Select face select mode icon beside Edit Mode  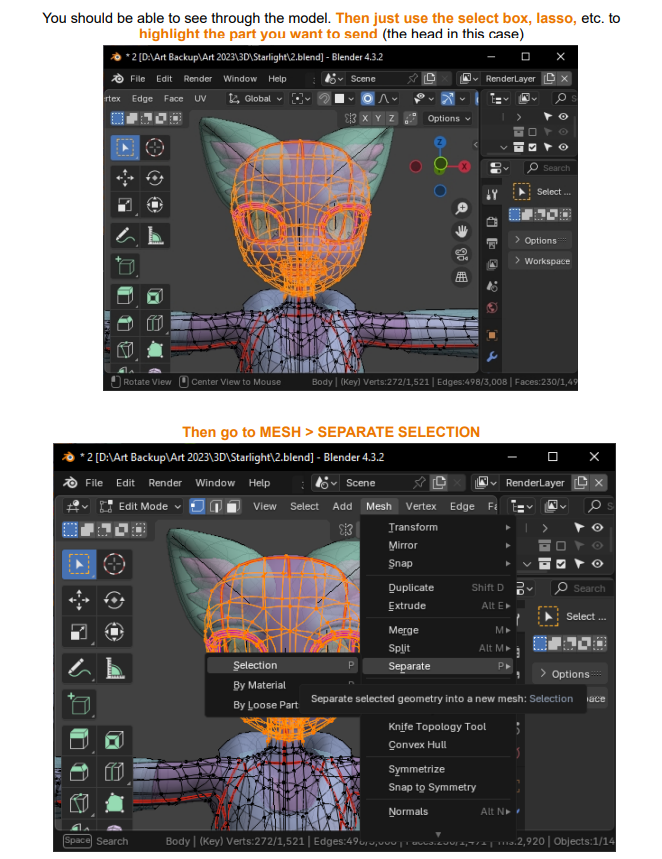[234, 506]
